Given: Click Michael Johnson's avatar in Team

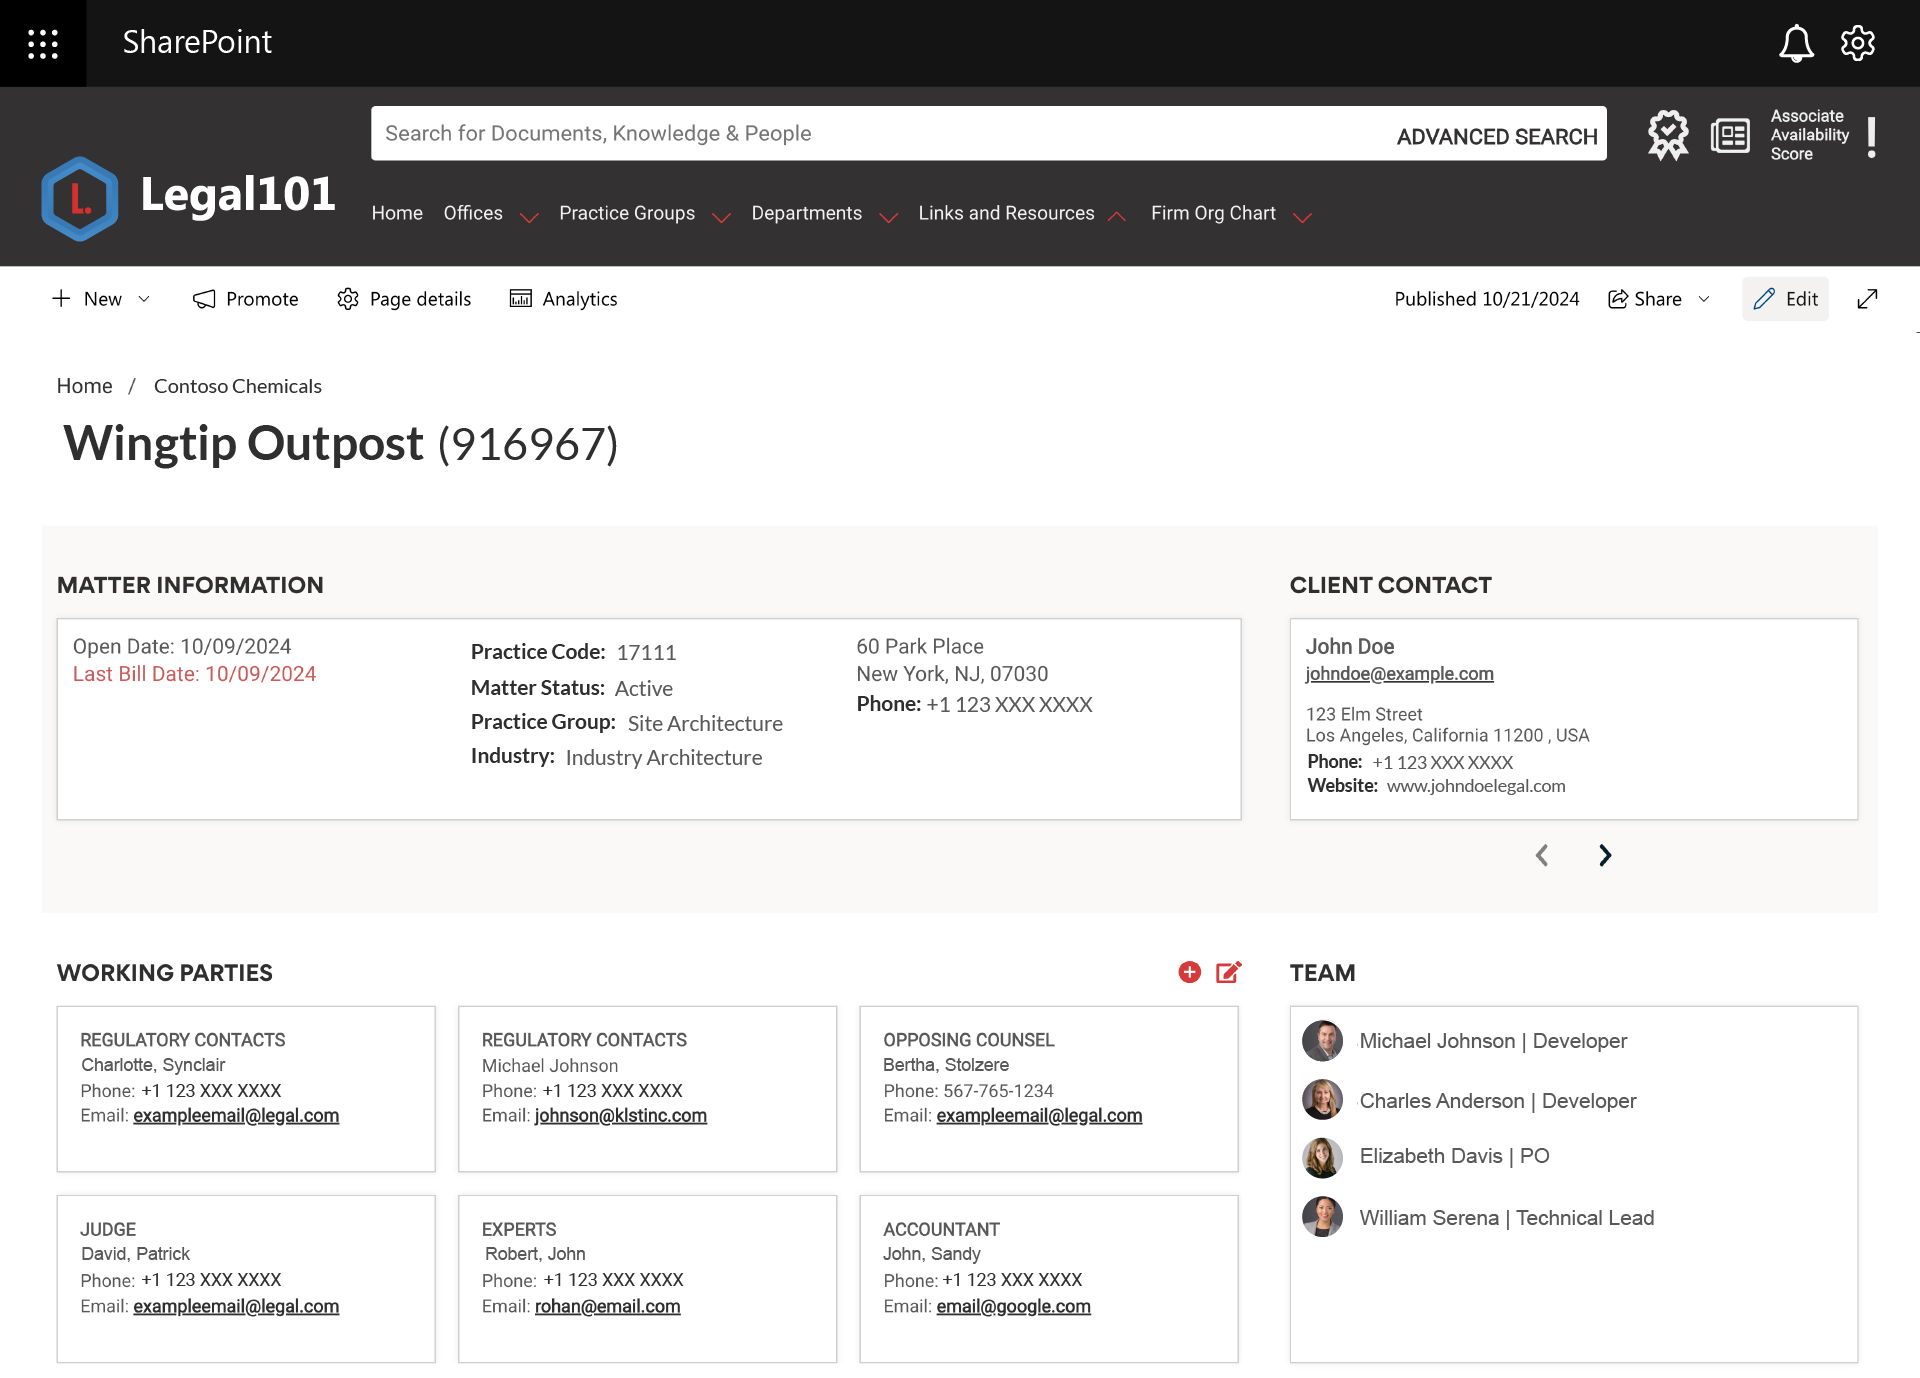Looking at the screenshot, I should tap(1322, 1041).
